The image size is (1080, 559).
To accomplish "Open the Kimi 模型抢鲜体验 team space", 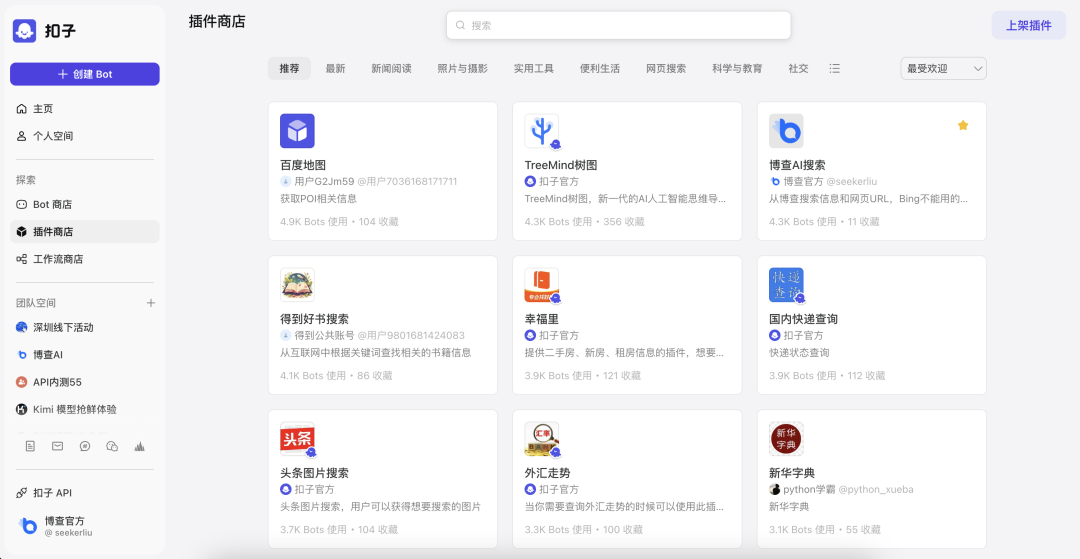I will 85,410.
